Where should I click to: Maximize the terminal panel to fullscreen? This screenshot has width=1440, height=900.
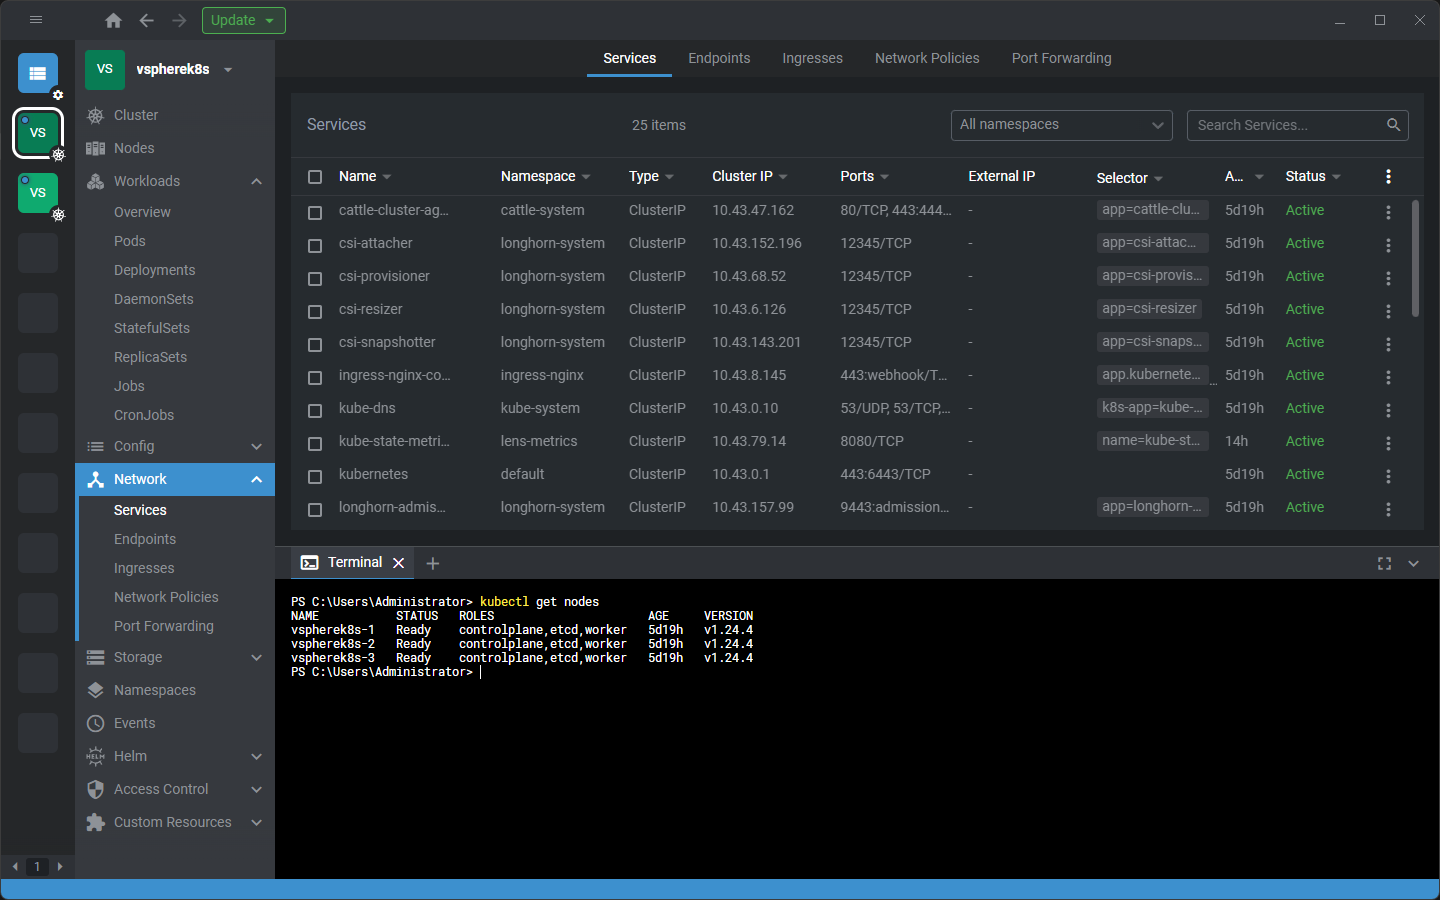(1384, 564)
